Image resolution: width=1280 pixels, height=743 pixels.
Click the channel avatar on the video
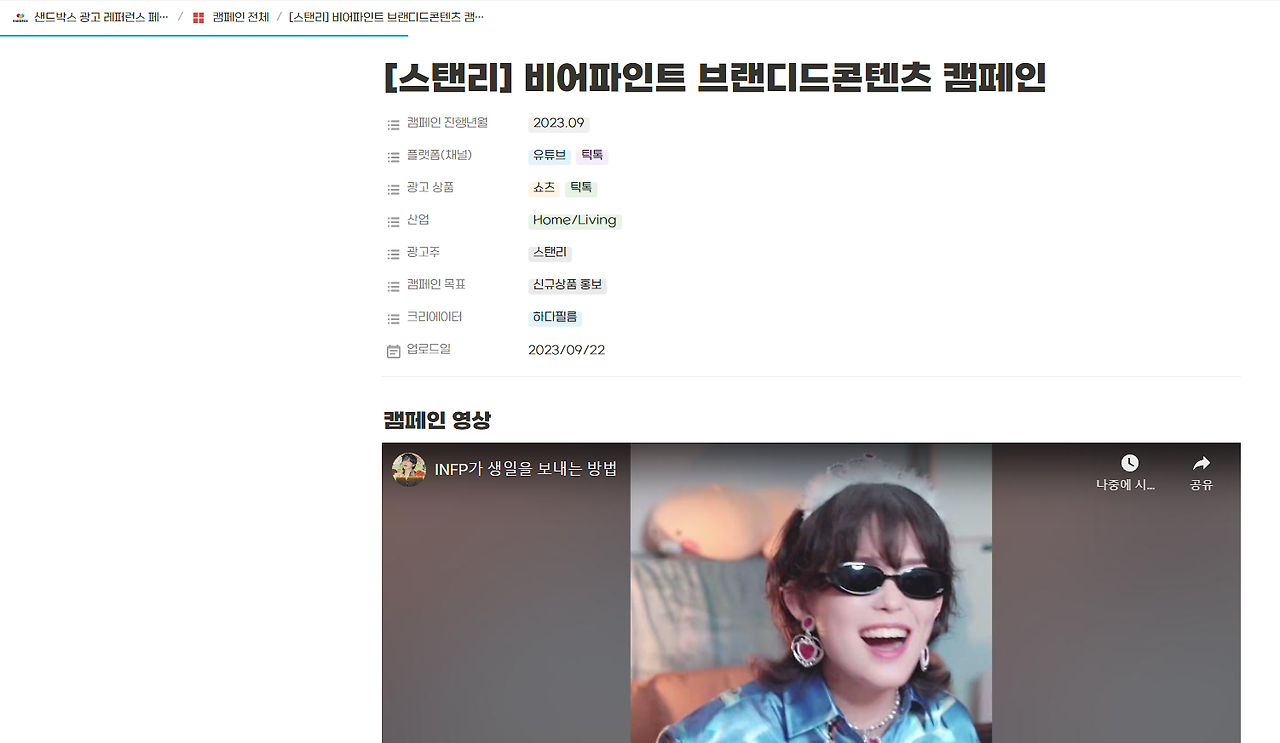(409, 469)
